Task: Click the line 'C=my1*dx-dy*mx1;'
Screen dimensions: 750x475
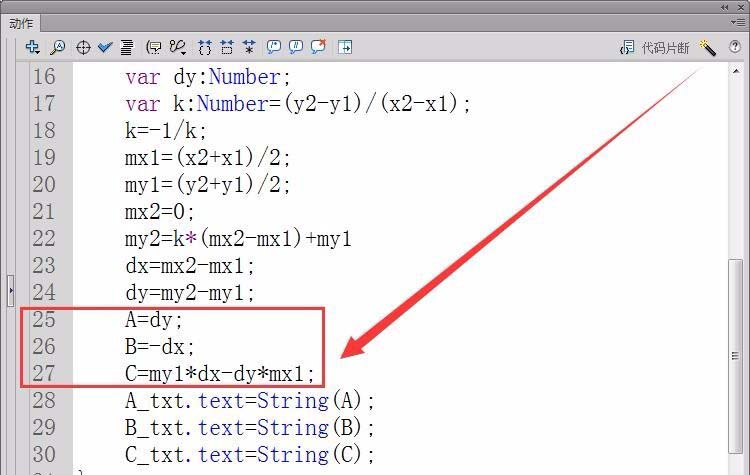Action: pos(220,374)
